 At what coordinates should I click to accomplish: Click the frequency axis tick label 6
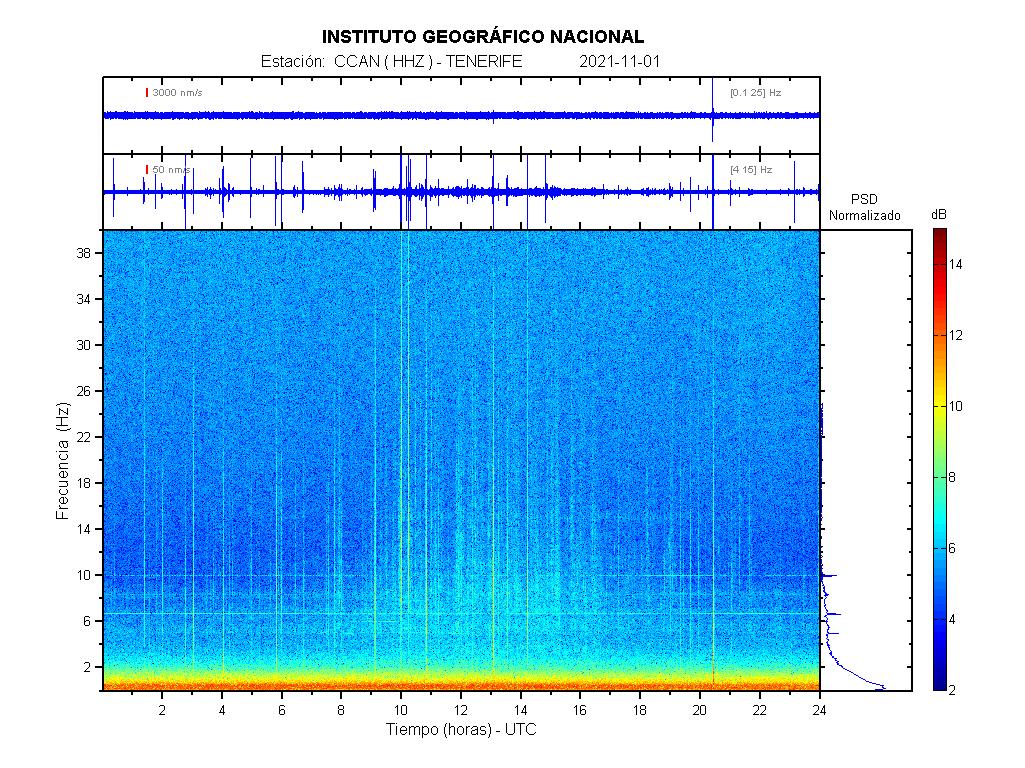click(x=88, y=622)
